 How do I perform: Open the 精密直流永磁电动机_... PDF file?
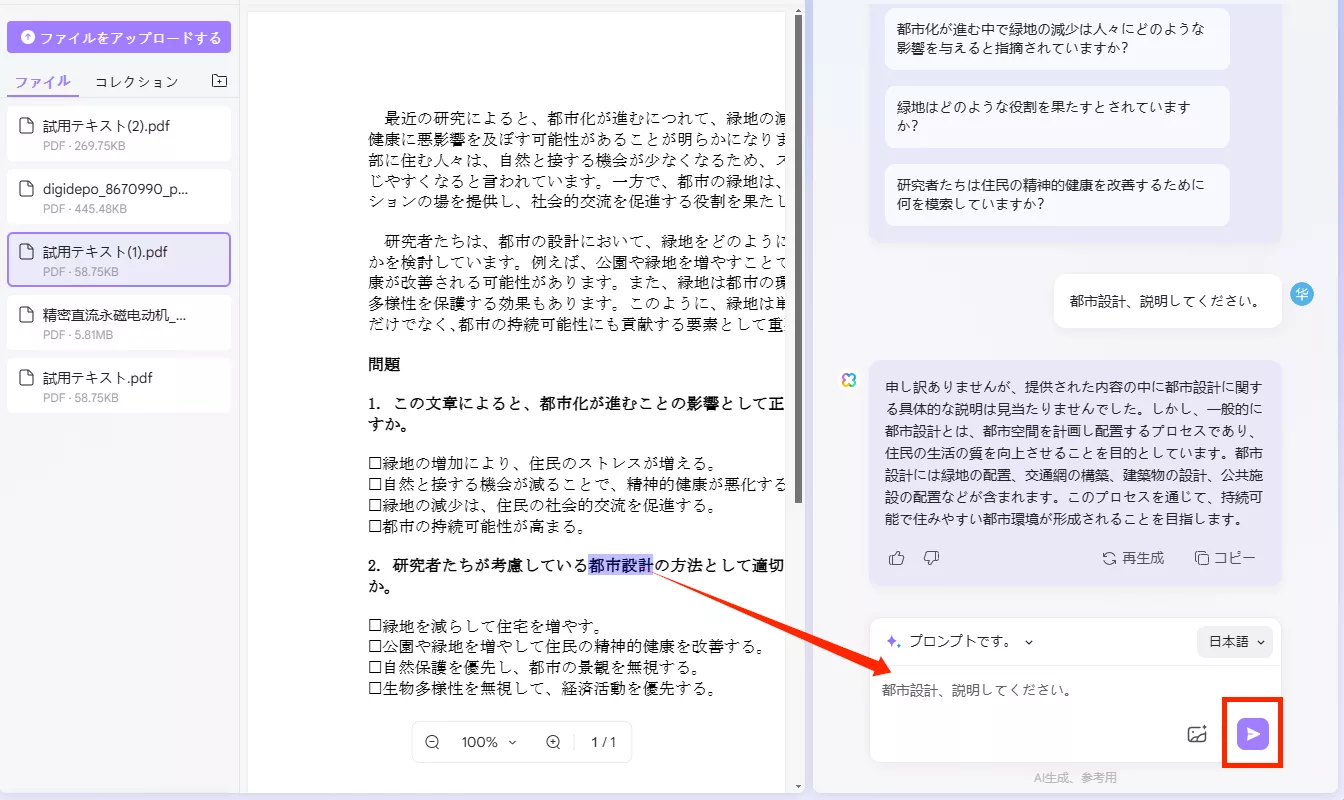[119, 323]
